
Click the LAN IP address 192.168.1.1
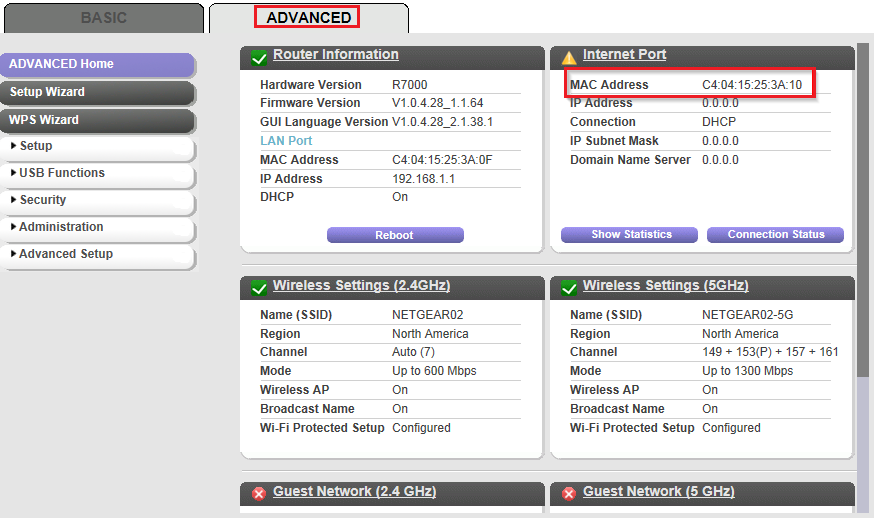423,179
